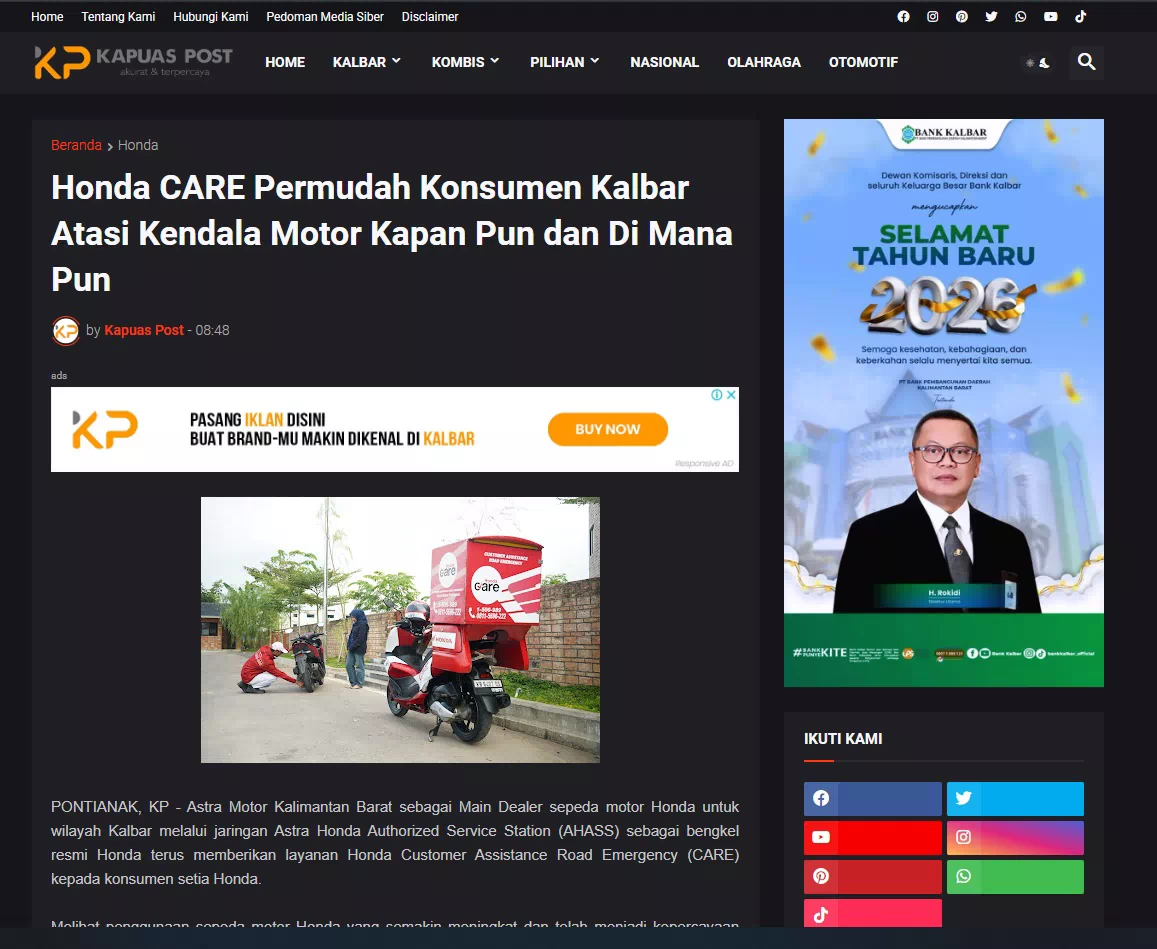Viewport: 1157px width, 949px height.
Task: Open the Facebook icon in top bar
Action: click(903, 16)
